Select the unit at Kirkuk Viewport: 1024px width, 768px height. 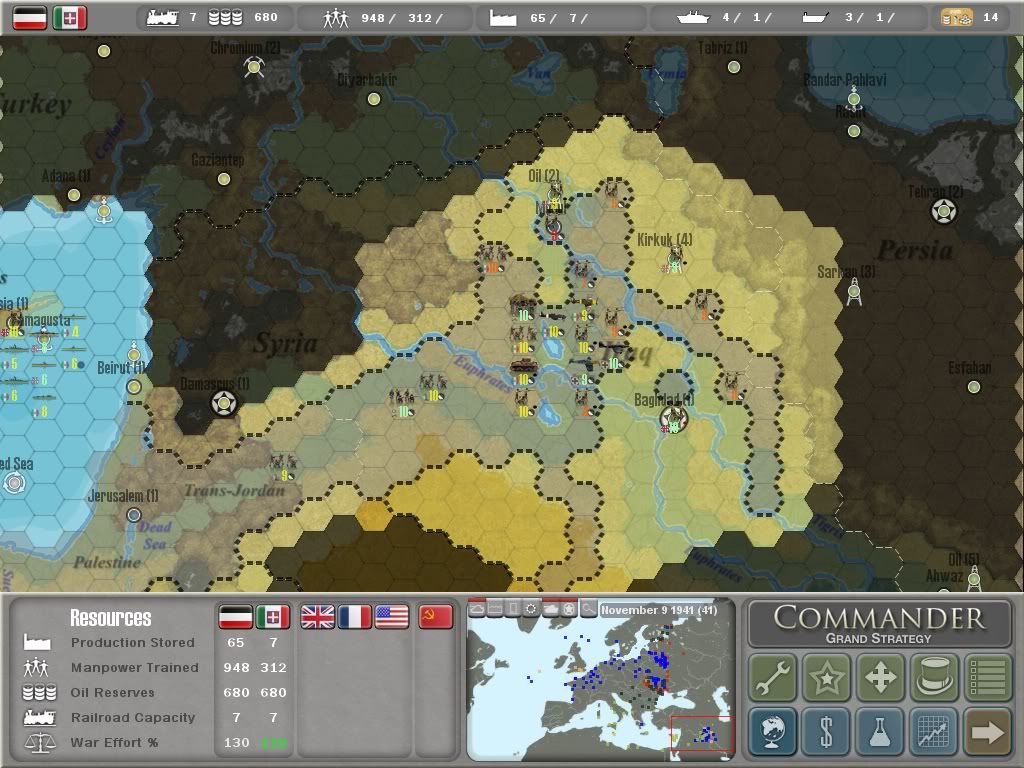[673, 259]
